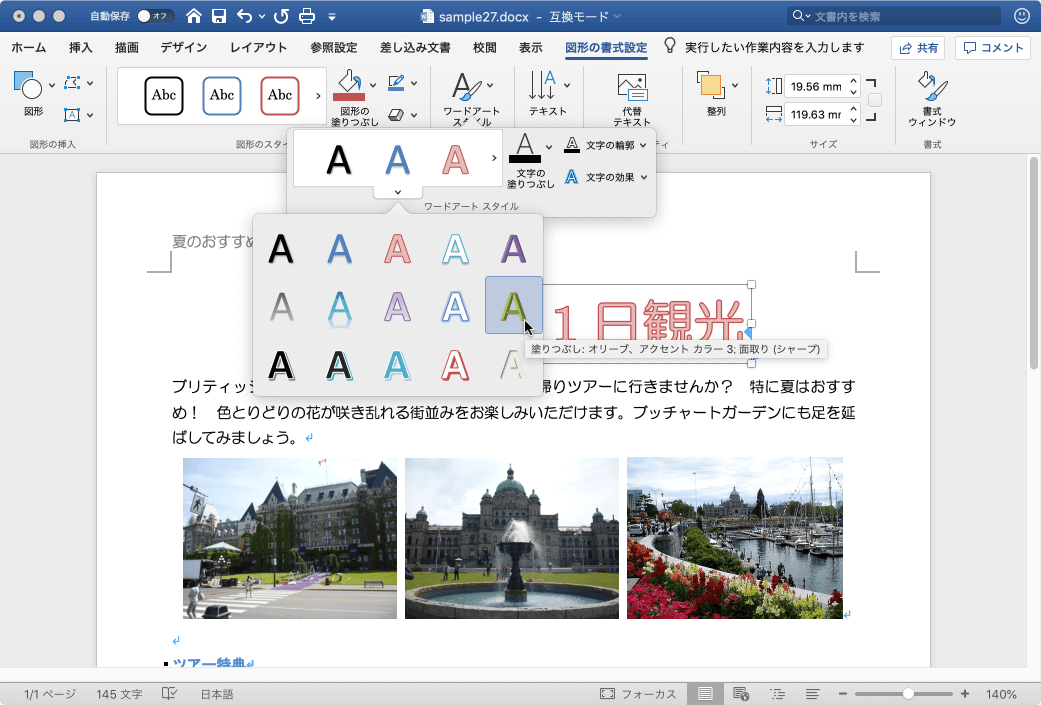Click the zoom slider in status bar

pos(908,694)
